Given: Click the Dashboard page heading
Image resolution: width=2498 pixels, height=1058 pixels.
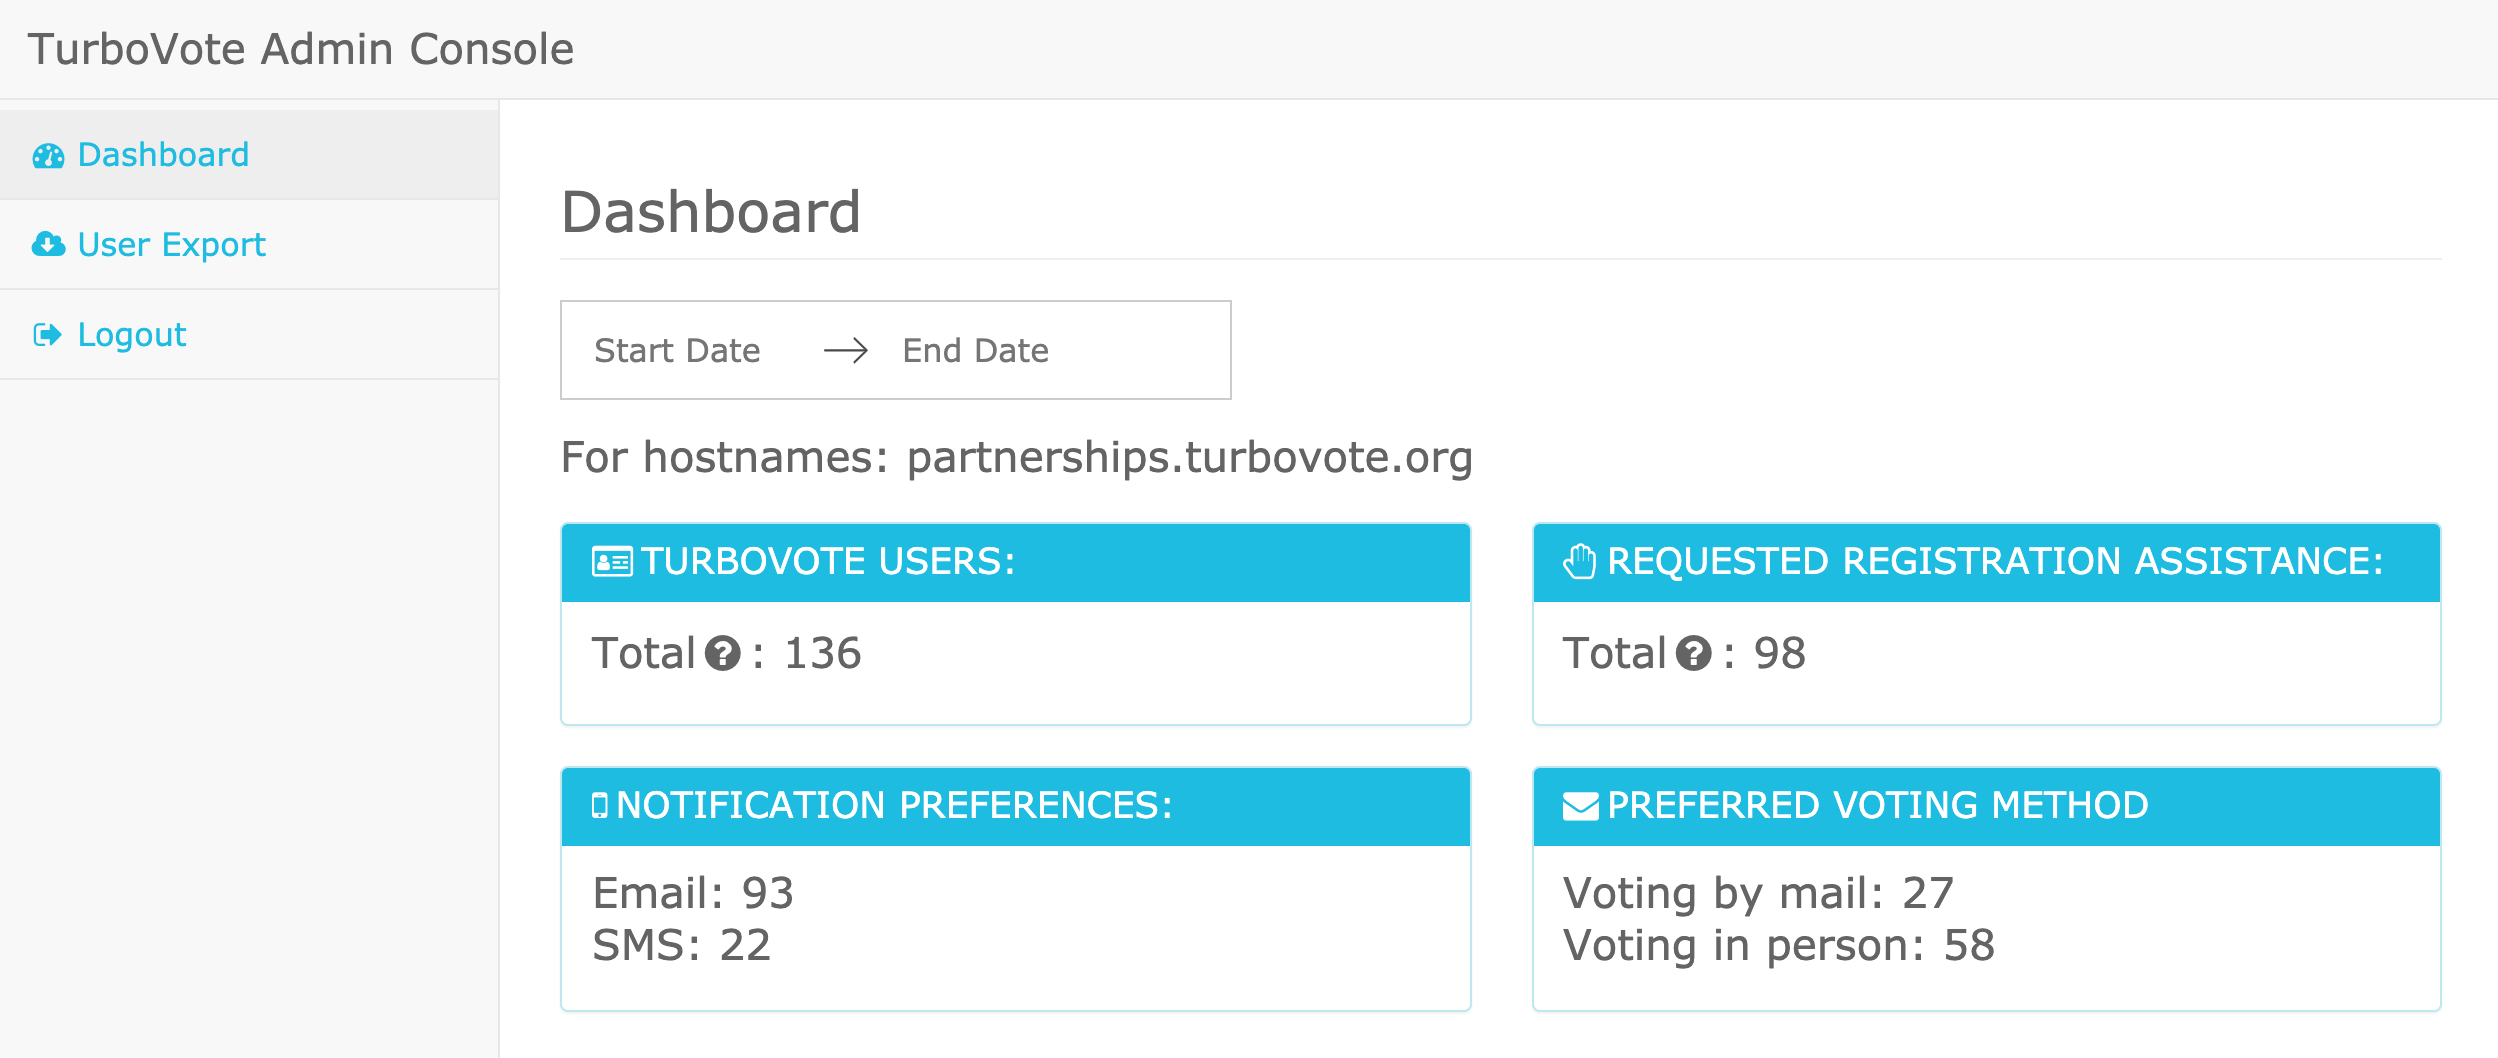Looking at the screenshot, I should (x=711, y=212).
